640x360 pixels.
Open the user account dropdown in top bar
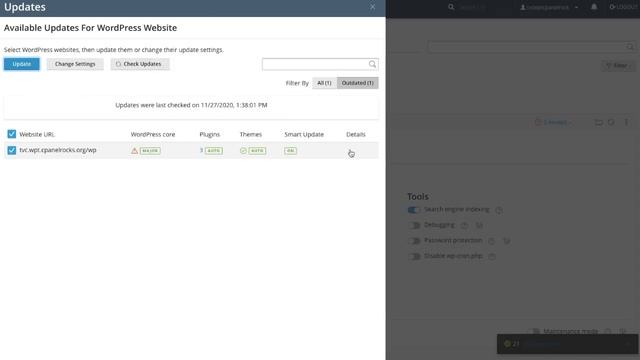[549, 7]
